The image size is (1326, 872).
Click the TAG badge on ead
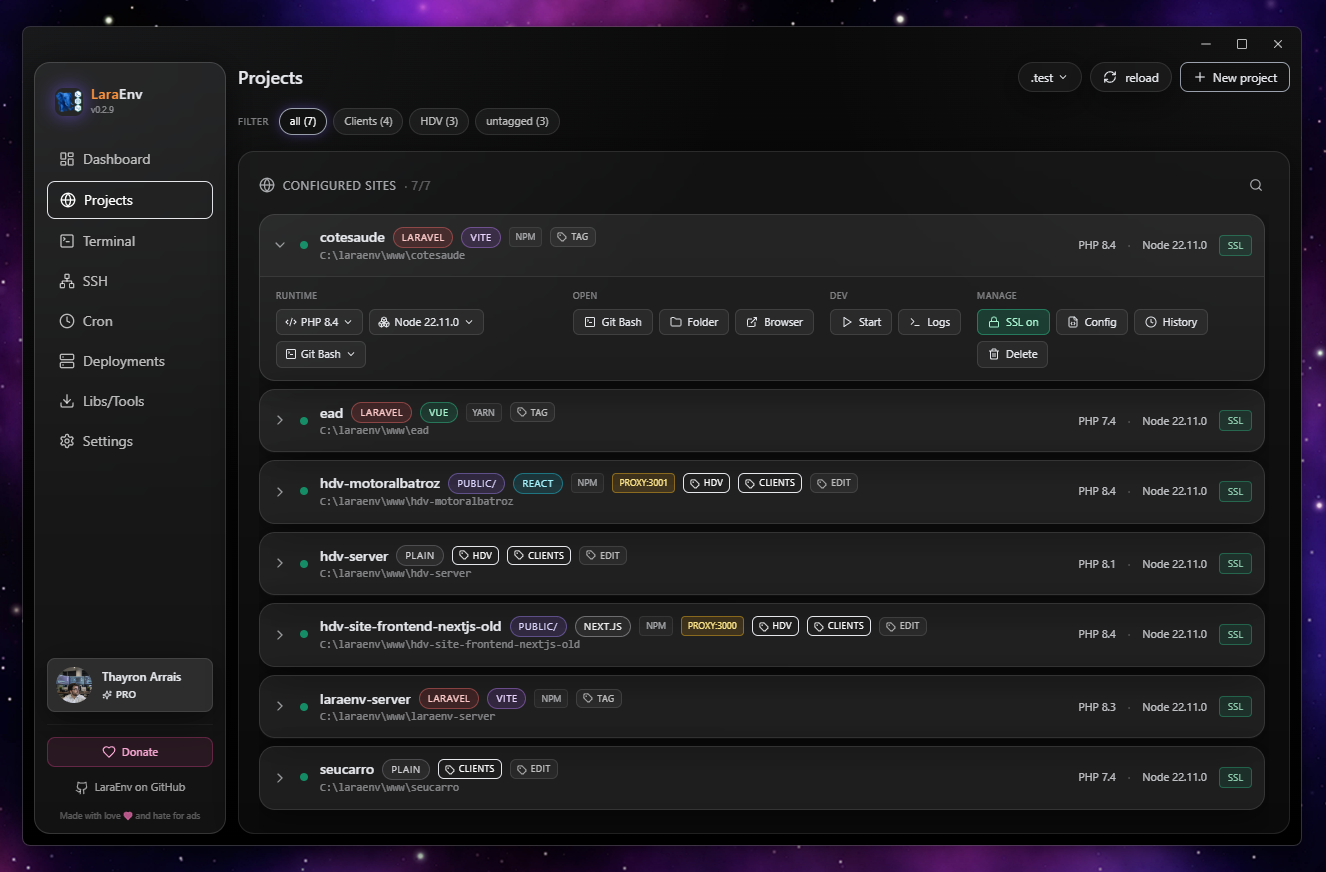coord(533,412)
